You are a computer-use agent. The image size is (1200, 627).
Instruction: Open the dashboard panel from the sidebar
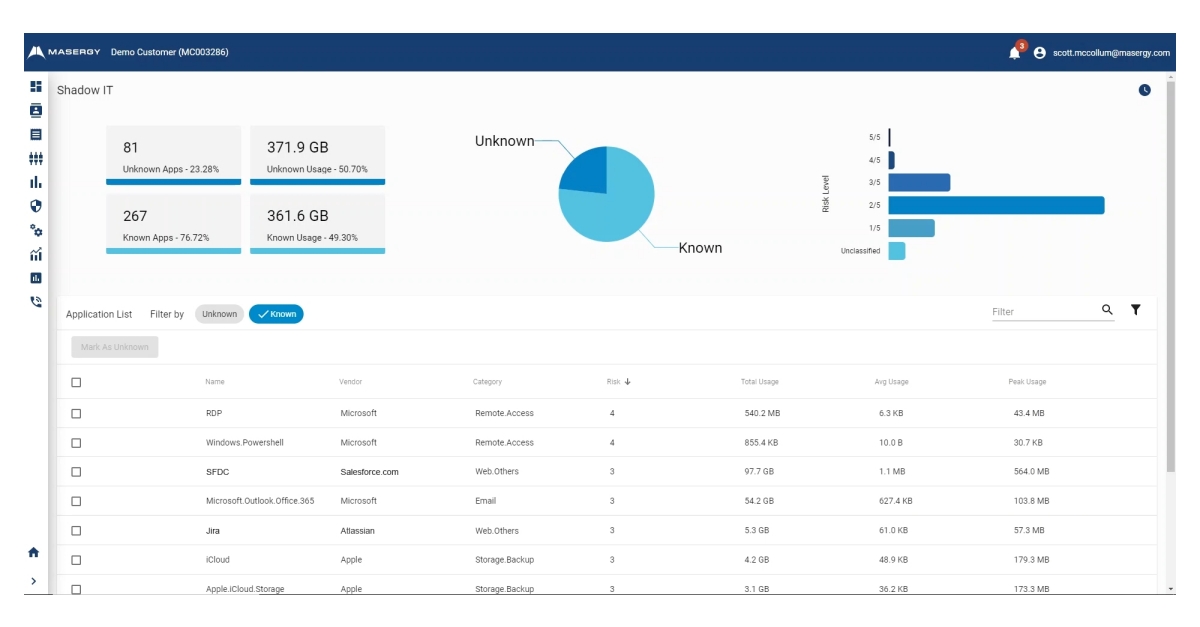click(37, 86)
